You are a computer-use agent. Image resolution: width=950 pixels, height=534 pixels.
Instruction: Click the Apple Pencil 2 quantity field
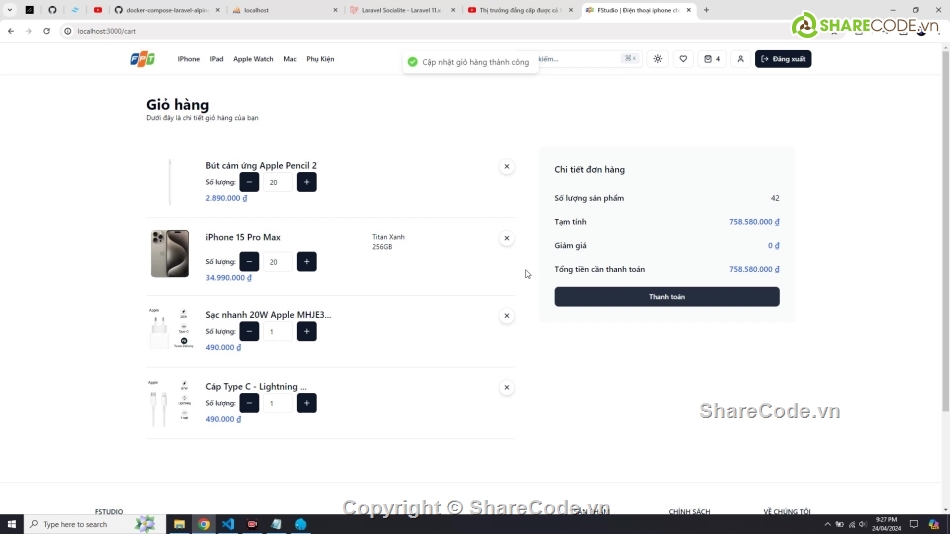pos(278,182)
